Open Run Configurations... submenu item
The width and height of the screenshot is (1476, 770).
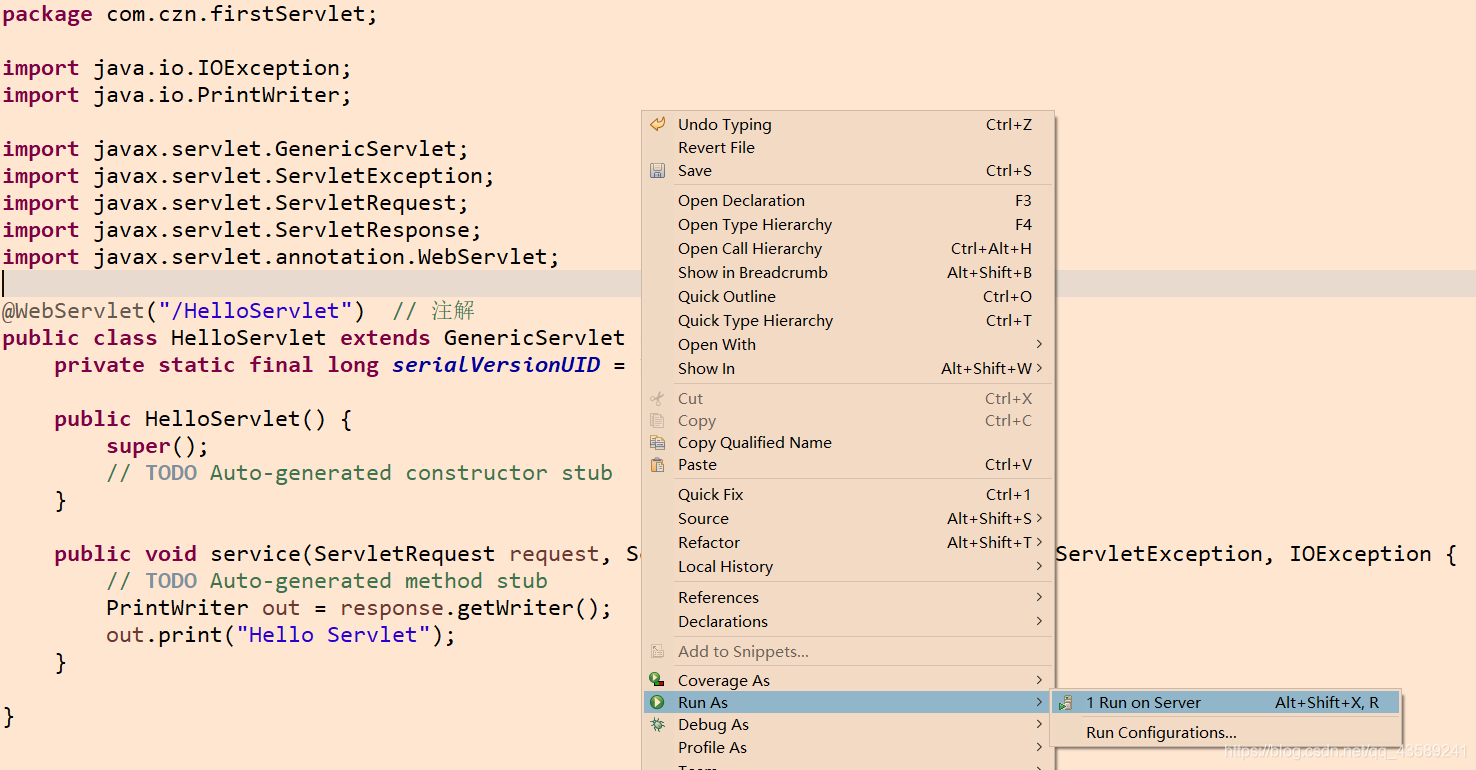[x=1225, y=733]
